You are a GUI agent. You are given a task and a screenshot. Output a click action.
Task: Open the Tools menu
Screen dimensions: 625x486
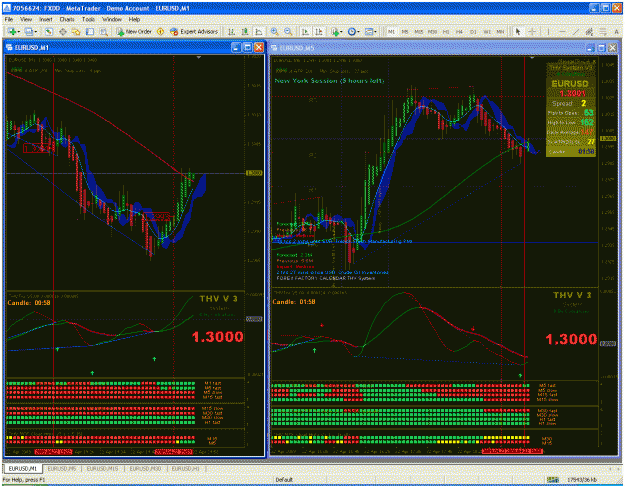coord(88,19)
